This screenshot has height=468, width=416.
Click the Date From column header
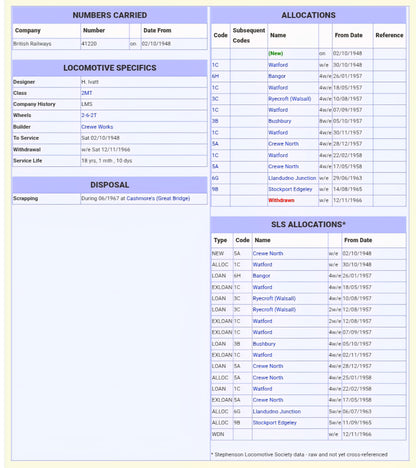157,30
